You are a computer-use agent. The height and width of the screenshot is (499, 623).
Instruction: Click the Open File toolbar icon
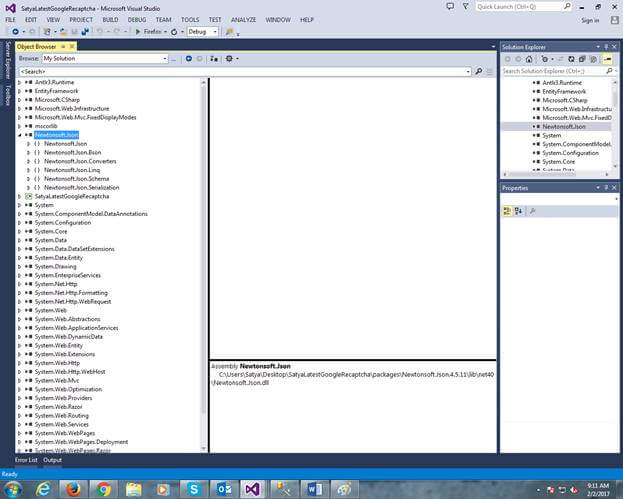[63, 31]
